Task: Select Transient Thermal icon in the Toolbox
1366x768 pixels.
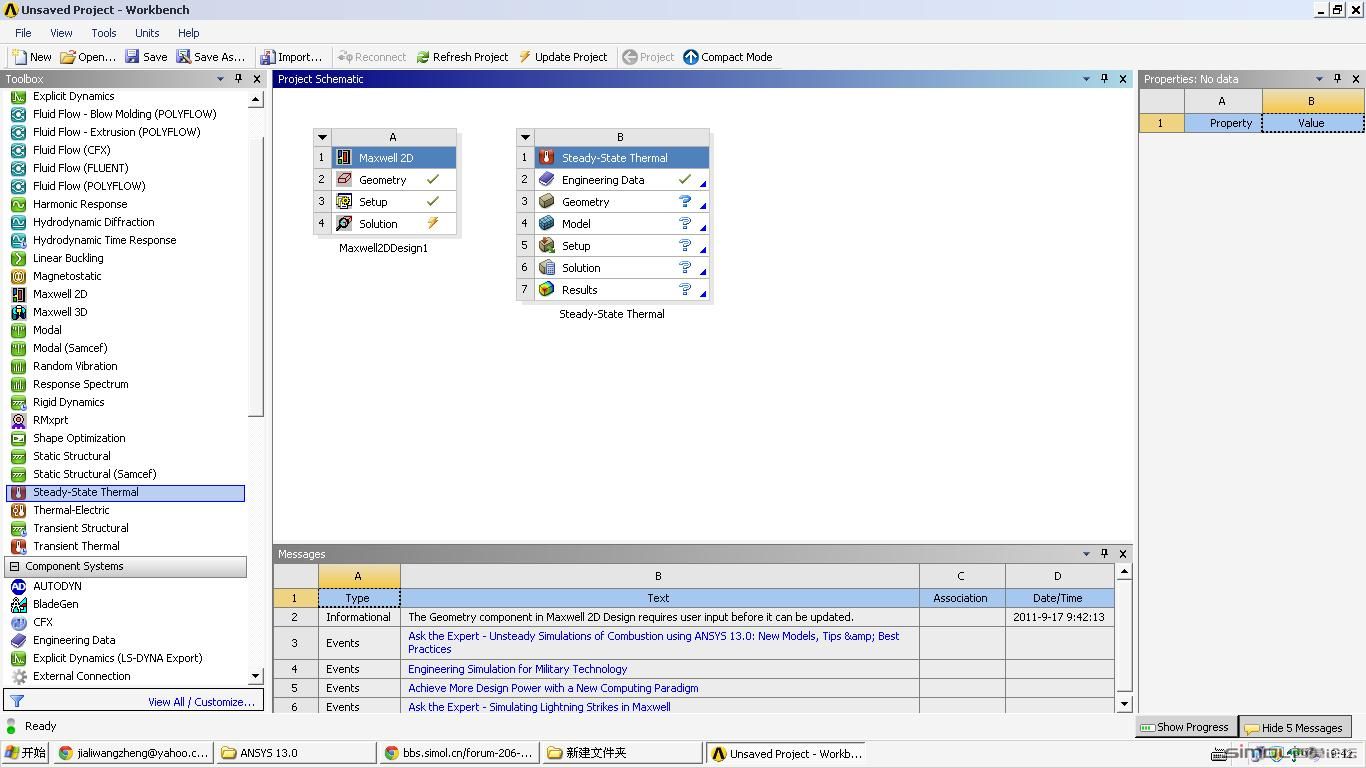Action: [18, 546]
